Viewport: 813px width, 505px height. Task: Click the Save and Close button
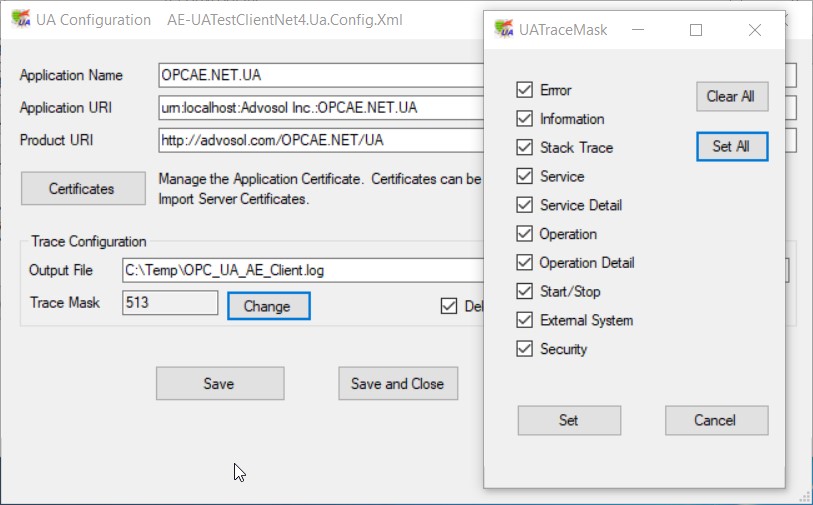[397, 384]
